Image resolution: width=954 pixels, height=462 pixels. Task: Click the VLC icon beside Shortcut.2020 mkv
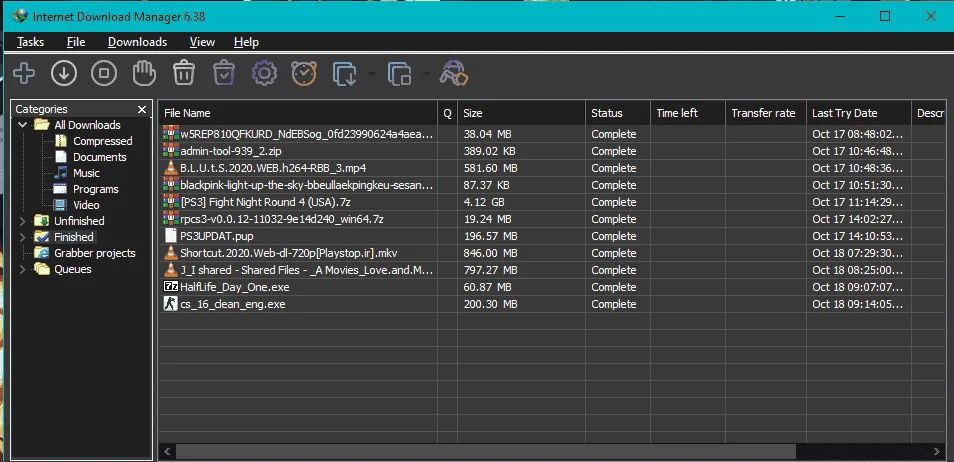pos(170,253)
